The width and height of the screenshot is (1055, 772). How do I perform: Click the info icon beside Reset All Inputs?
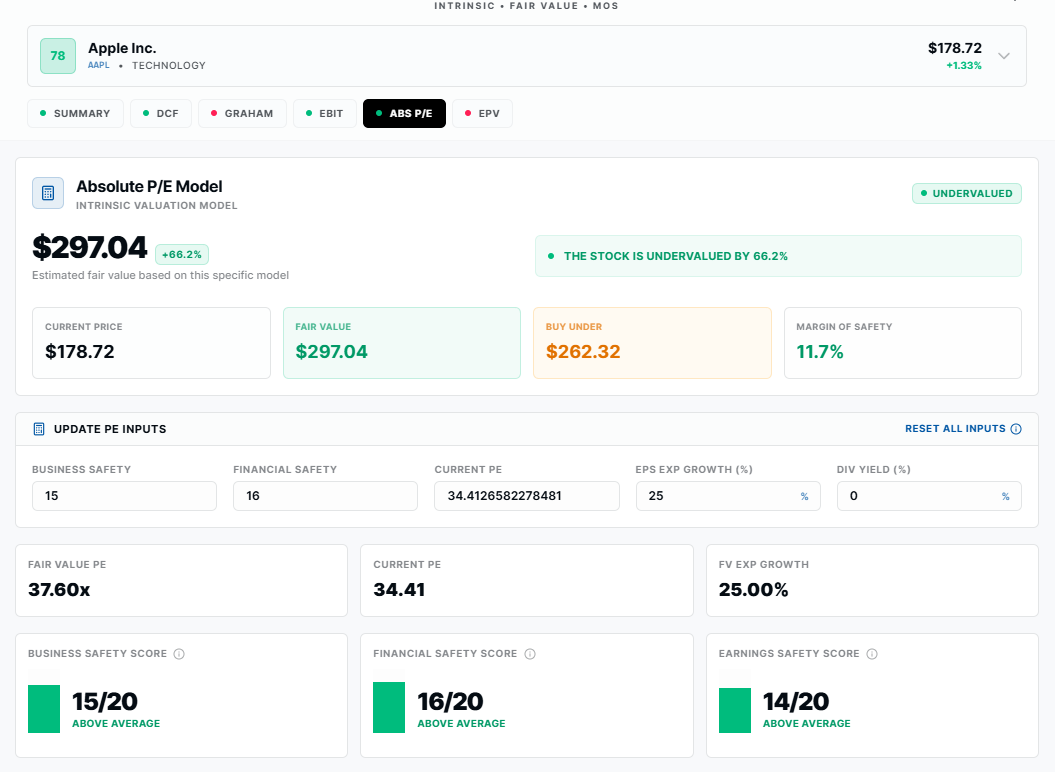1016,429
